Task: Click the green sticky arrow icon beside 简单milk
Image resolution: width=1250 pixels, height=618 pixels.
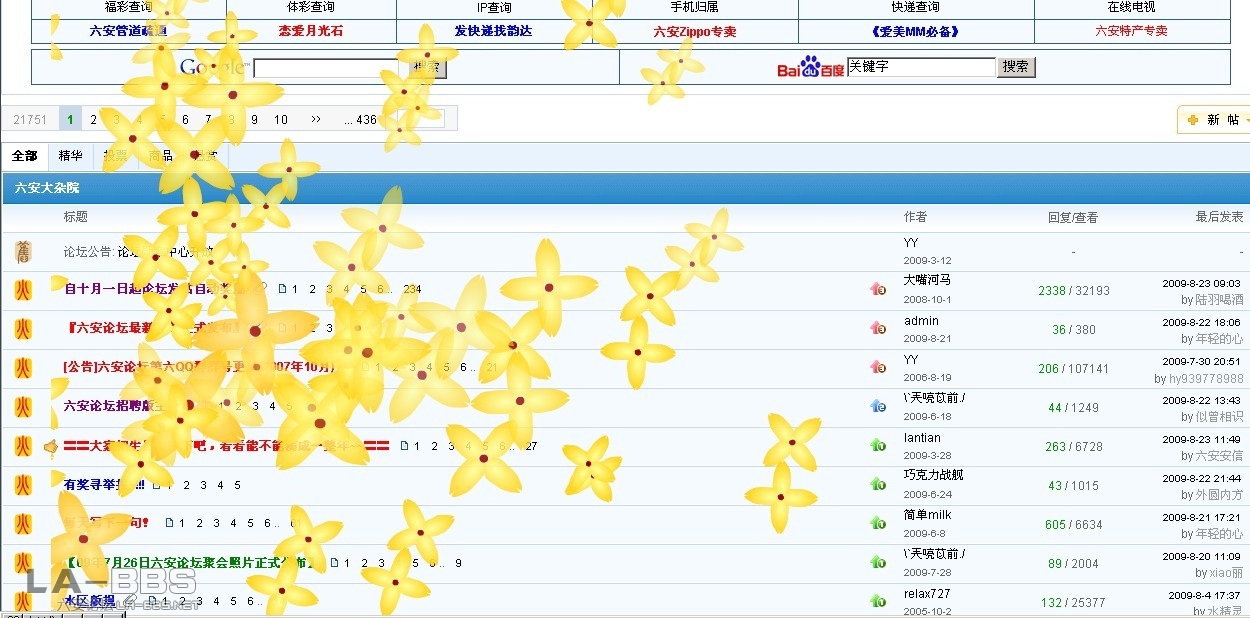Action: point(878,524)
